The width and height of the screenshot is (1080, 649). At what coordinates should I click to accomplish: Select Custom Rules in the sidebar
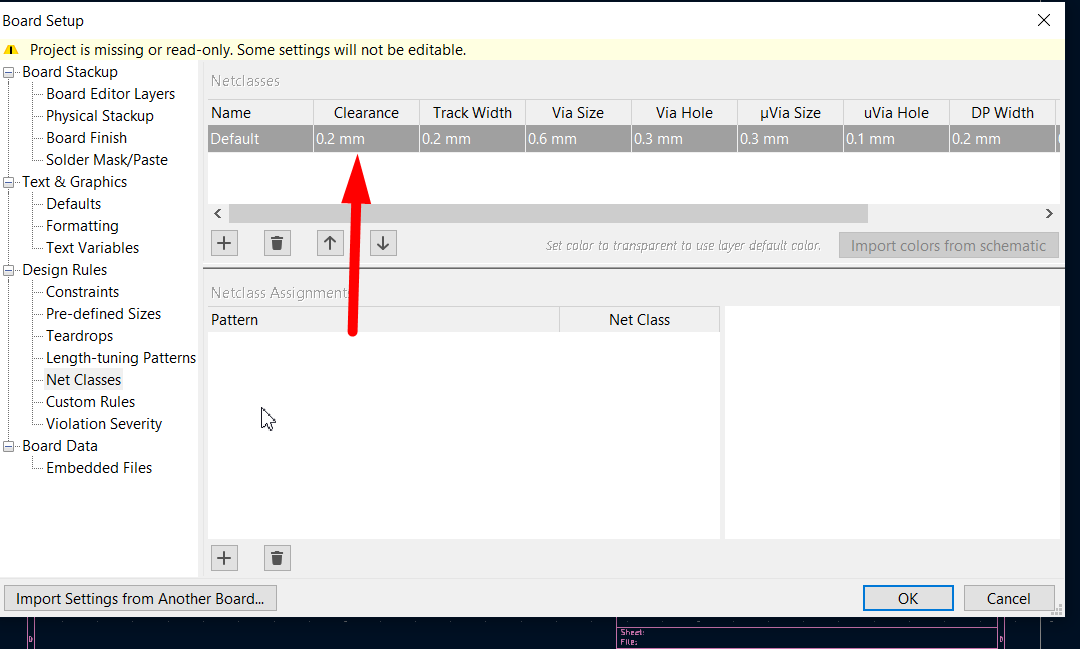90,402
